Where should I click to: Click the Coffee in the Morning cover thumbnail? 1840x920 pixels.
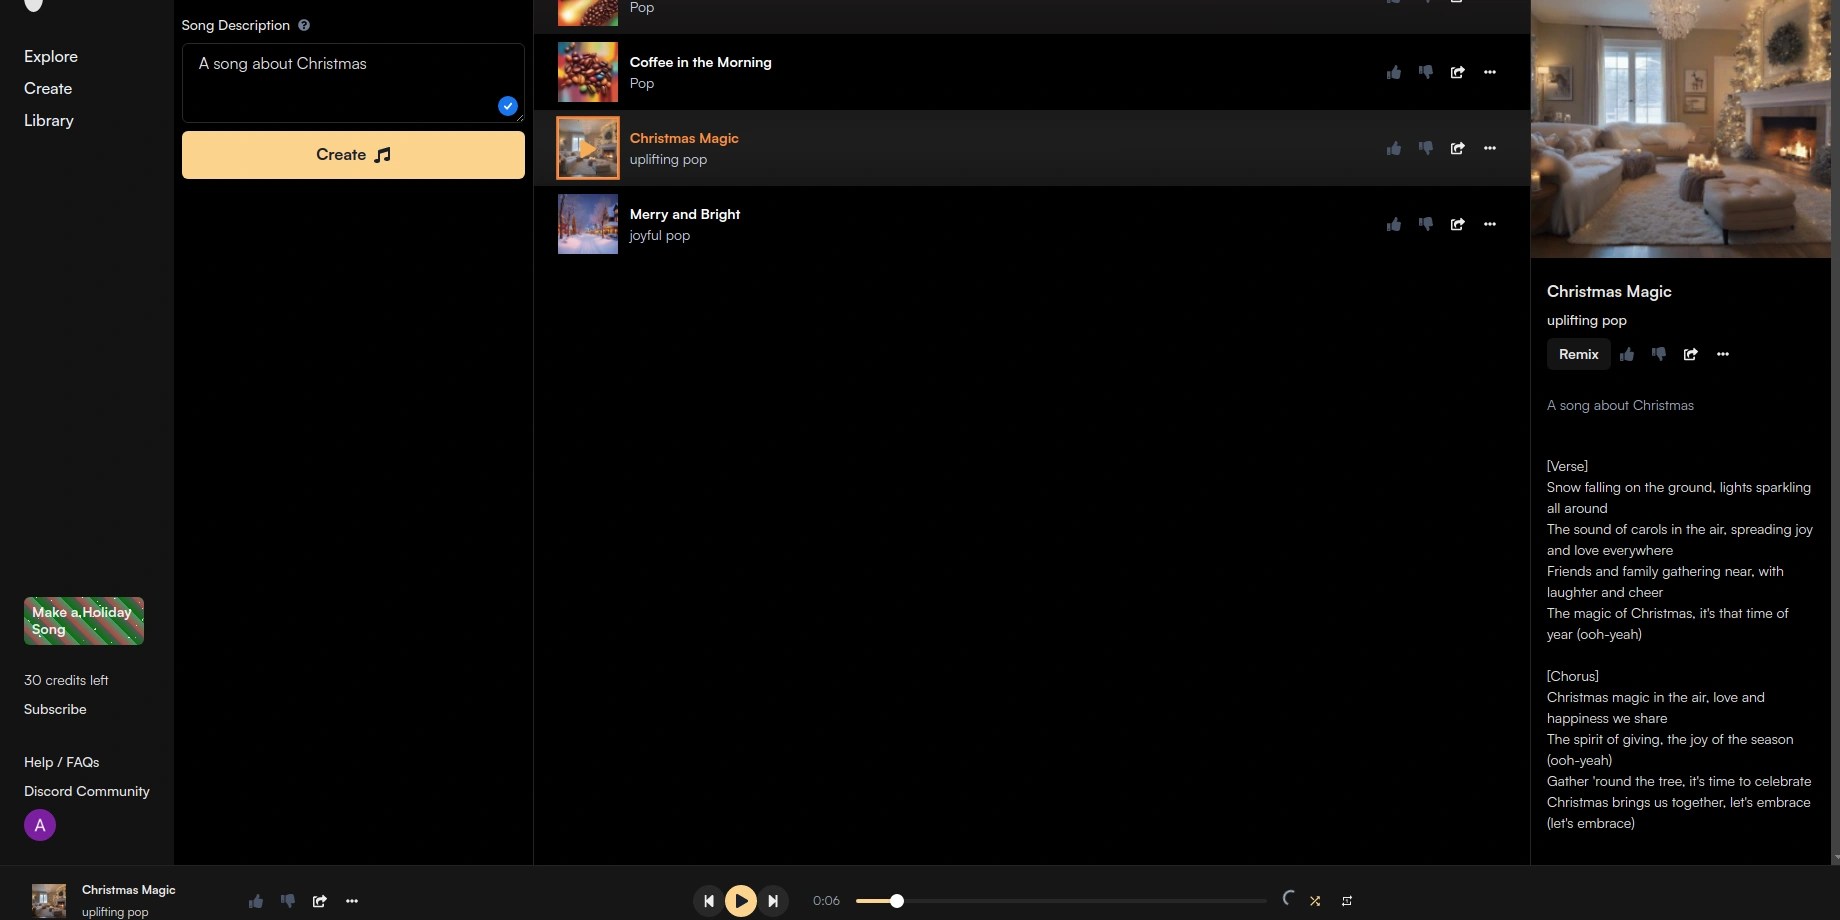point(588,72)
